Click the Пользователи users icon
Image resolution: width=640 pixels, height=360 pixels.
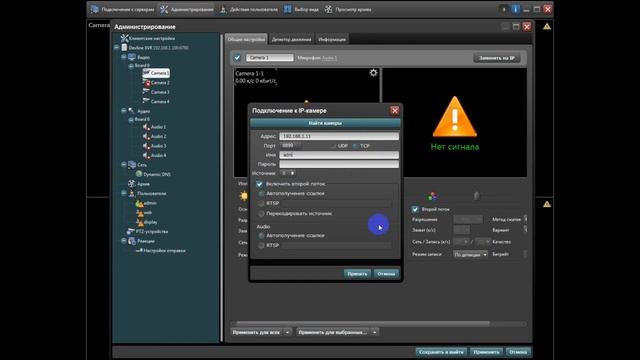(132, 193)
